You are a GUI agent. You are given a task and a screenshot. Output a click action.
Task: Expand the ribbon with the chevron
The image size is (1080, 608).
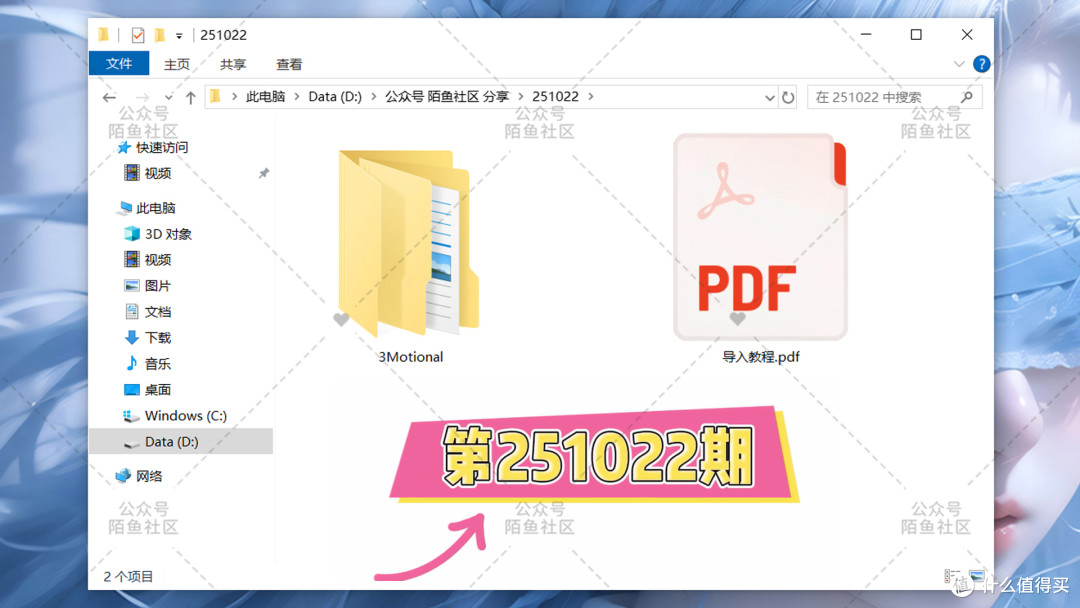(959, 64)
